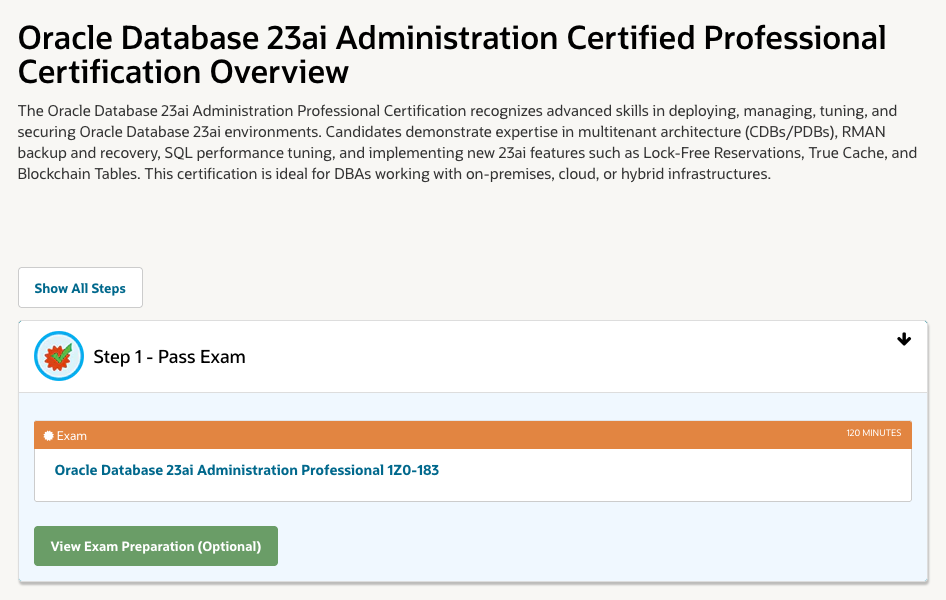Click the words Blockchain Tables in description
Viewport: 946px width, 600px height.
pyautogui.click(x=78, y=174)
